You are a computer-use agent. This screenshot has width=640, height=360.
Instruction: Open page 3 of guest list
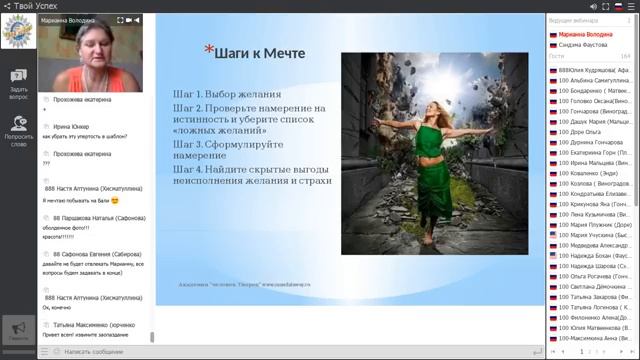coord(597,351)
